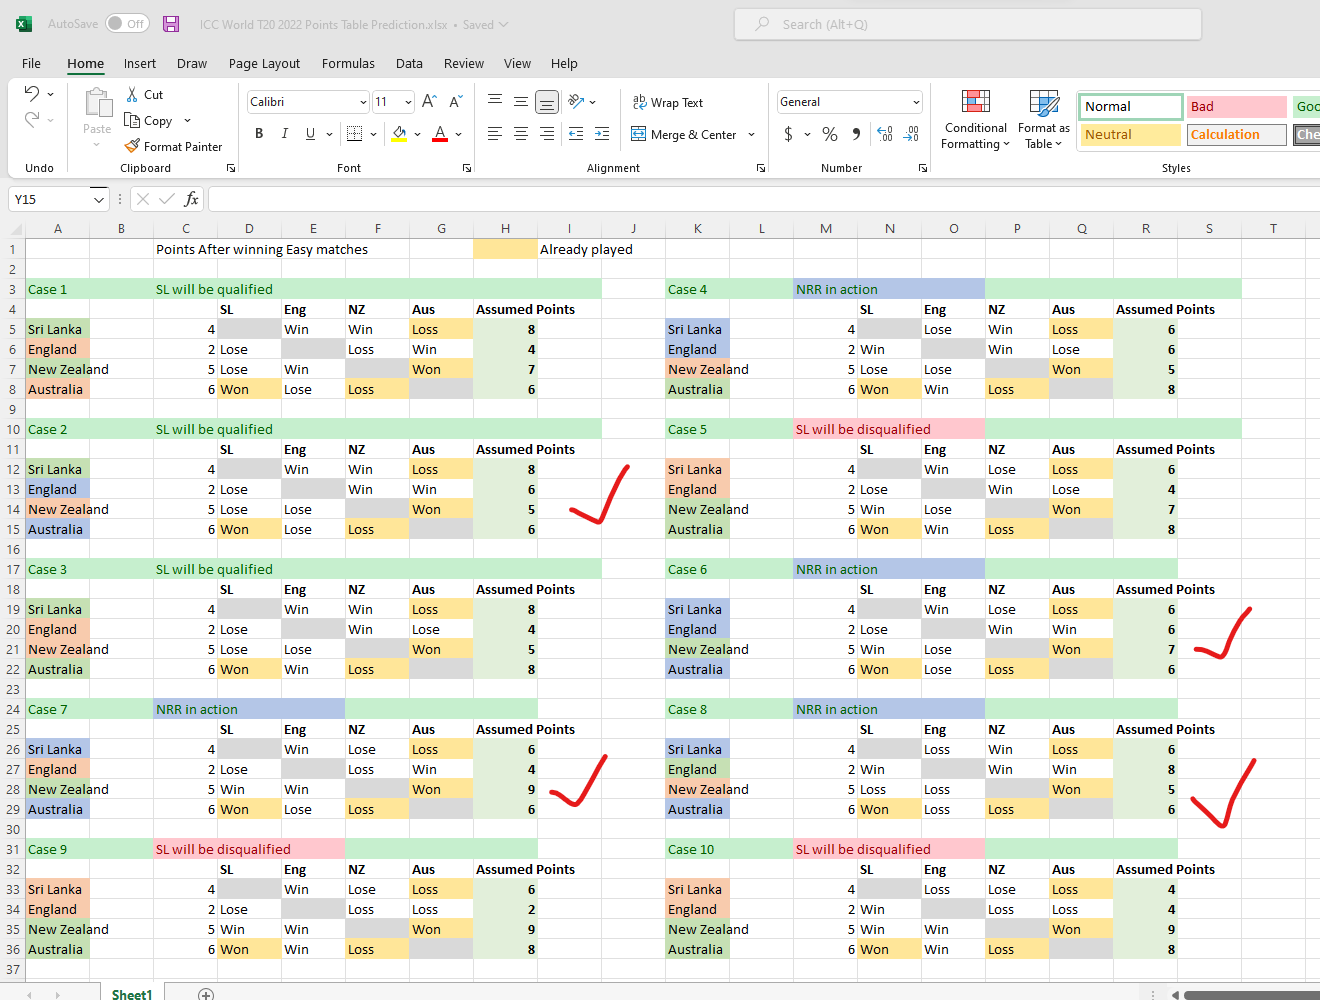Open the Format as Table menu
Viewport: 1320px width, 1000px height.
pyautogui.click(x=1044, y=119)
